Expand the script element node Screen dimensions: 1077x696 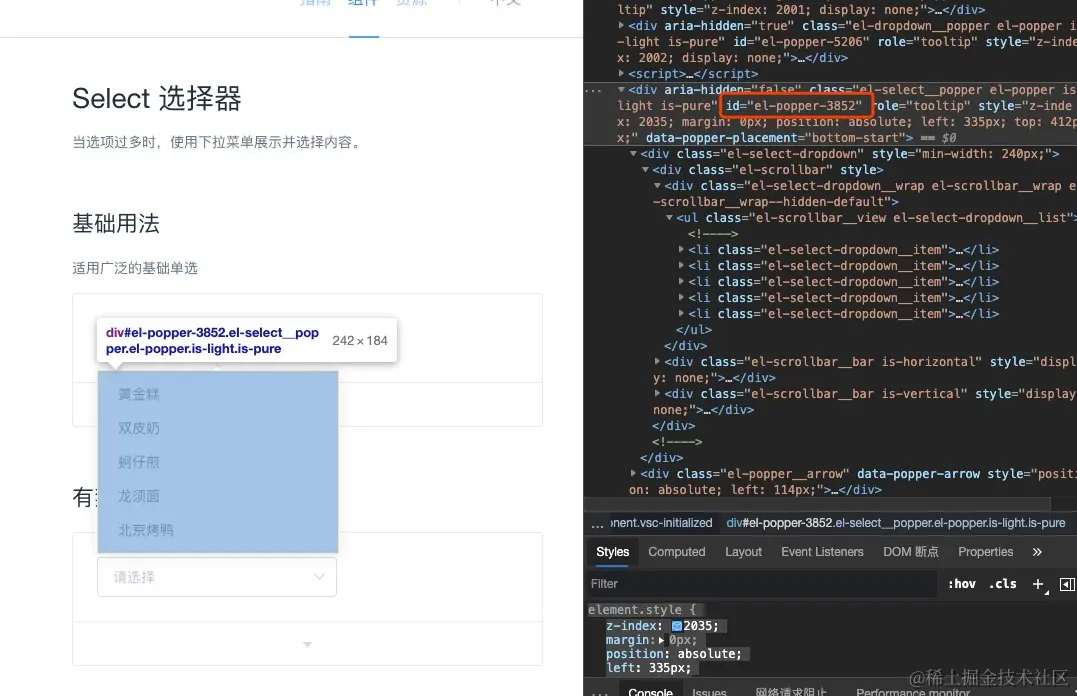621,74
